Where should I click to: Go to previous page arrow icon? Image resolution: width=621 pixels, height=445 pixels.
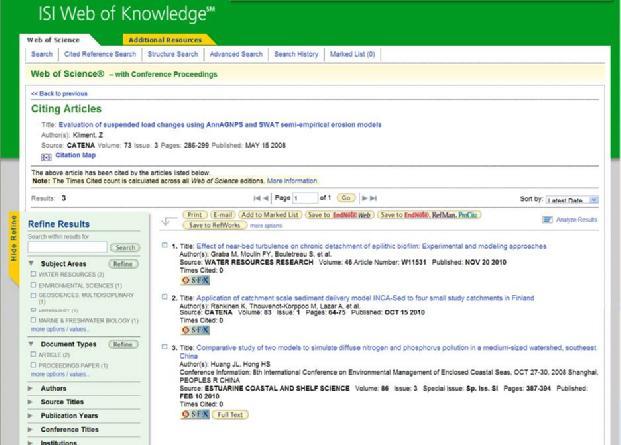pos(266,198)
